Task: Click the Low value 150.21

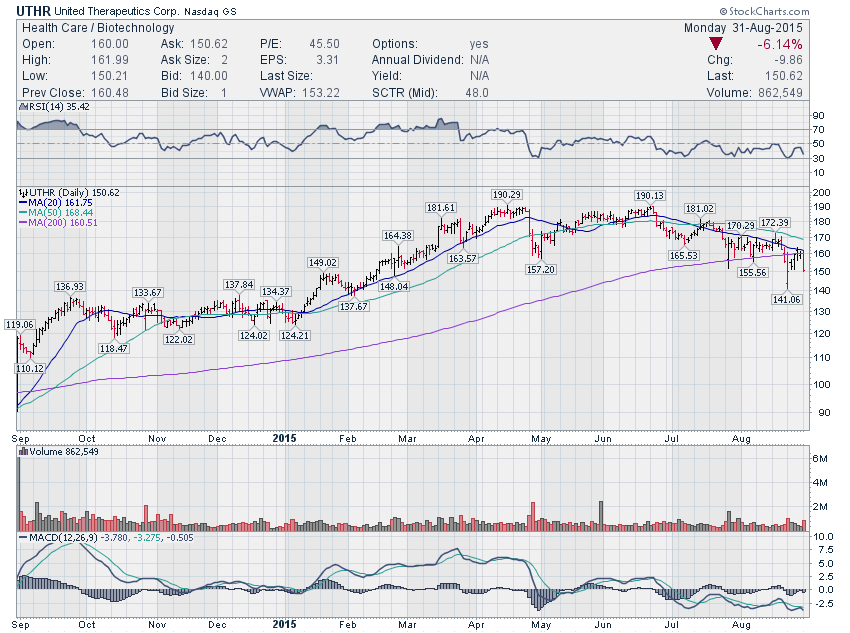Action: [x=110, y=76]
